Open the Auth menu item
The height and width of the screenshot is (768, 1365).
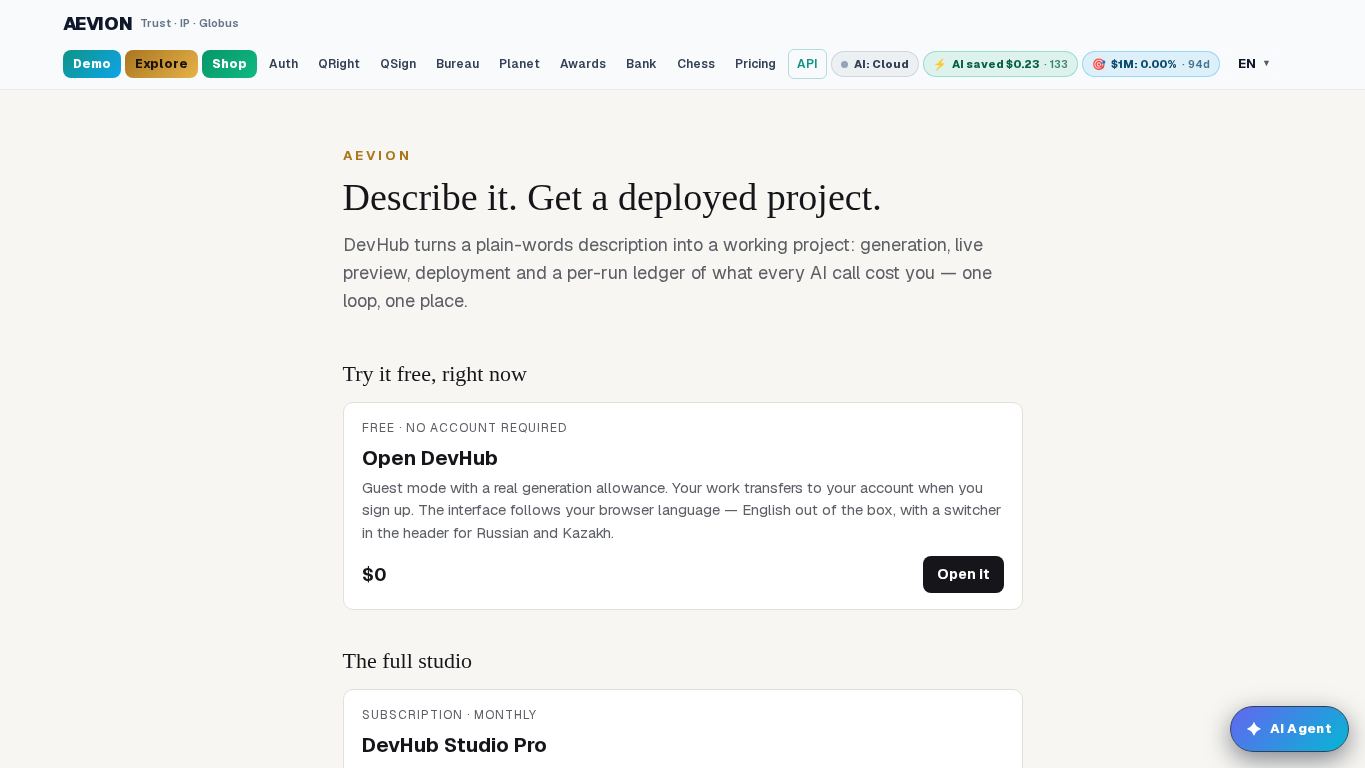283,64
